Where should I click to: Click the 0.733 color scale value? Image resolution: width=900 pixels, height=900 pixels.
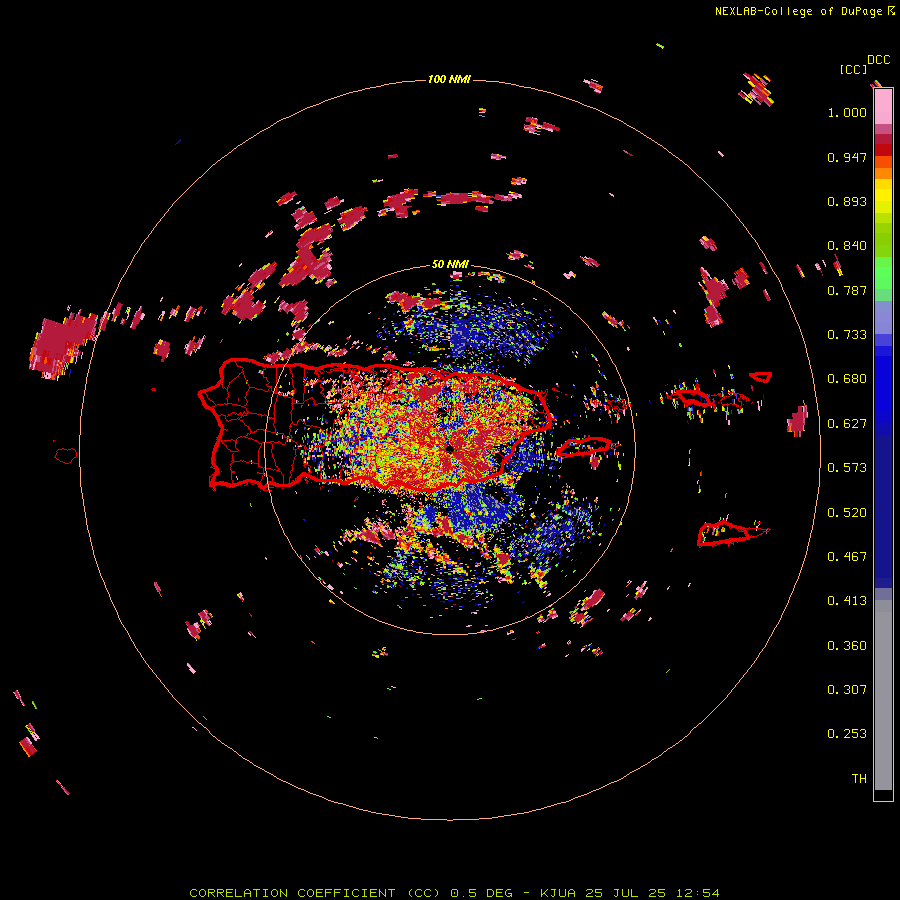click(x=847, y=335)
